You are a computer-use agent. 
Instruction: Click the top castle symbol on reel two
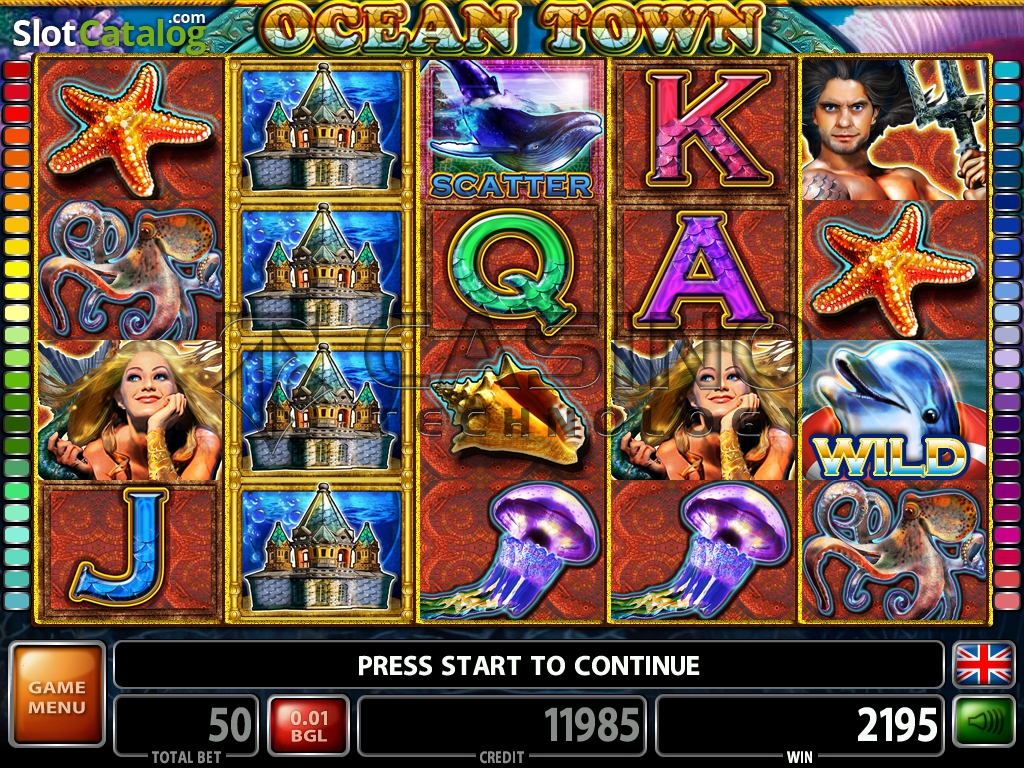pos(320,128)
